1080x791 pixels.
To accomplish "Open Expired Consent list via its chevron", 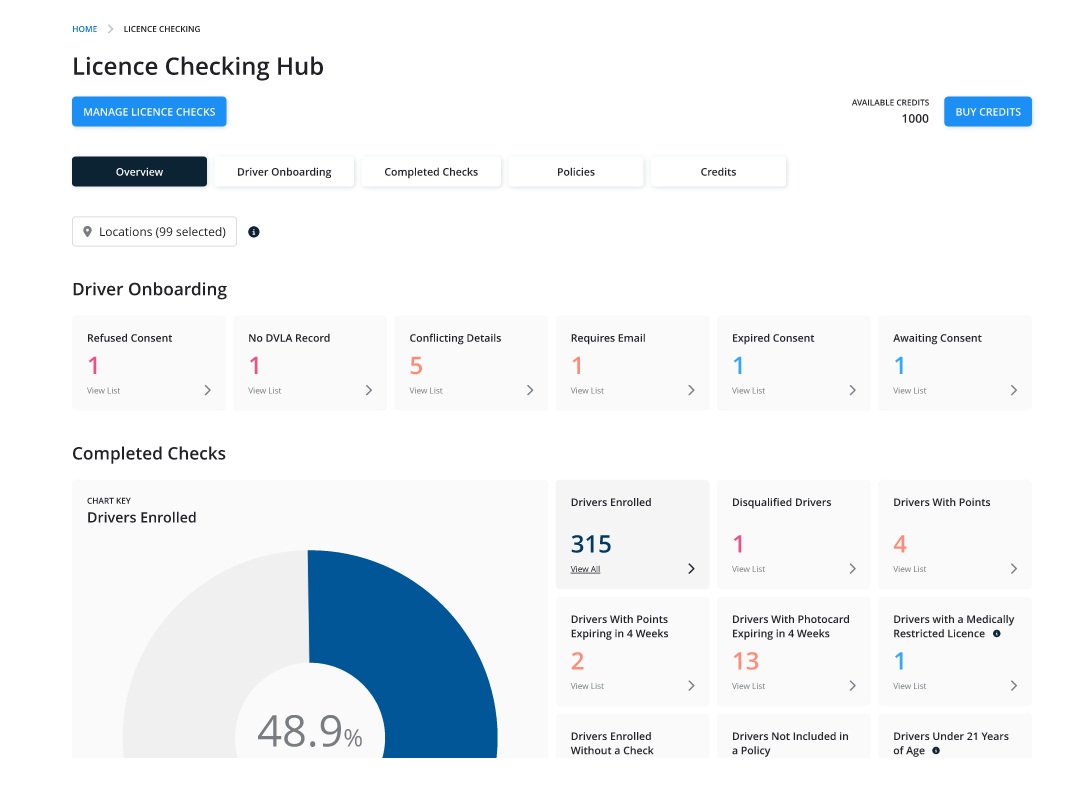I will tap(852, 391).
